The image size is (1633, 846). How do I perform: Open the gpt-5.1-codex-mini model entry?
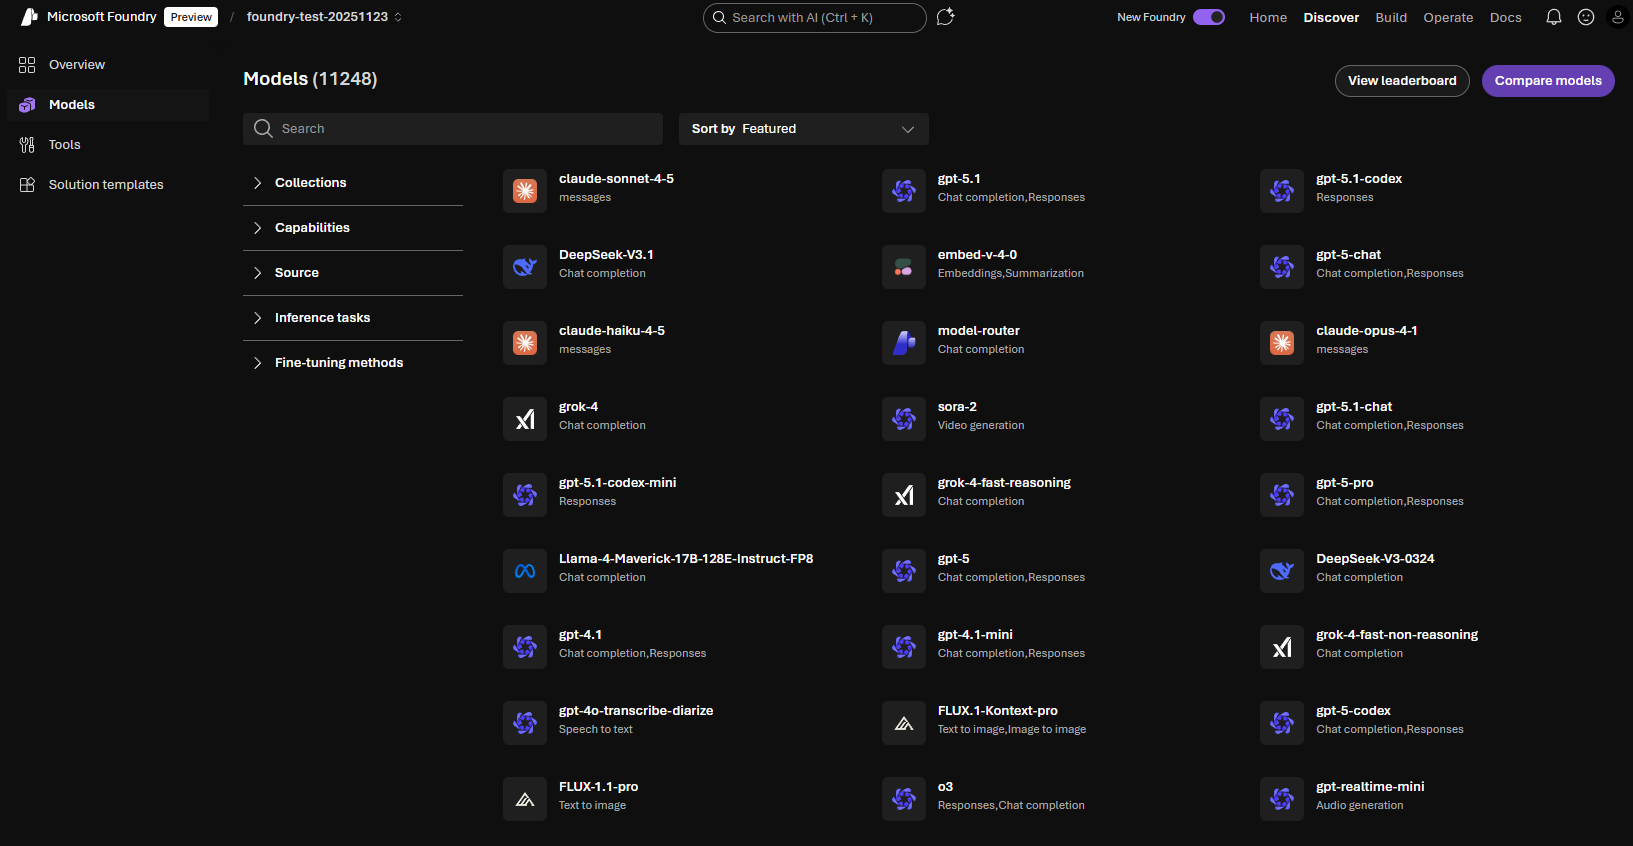click(617, 483)
